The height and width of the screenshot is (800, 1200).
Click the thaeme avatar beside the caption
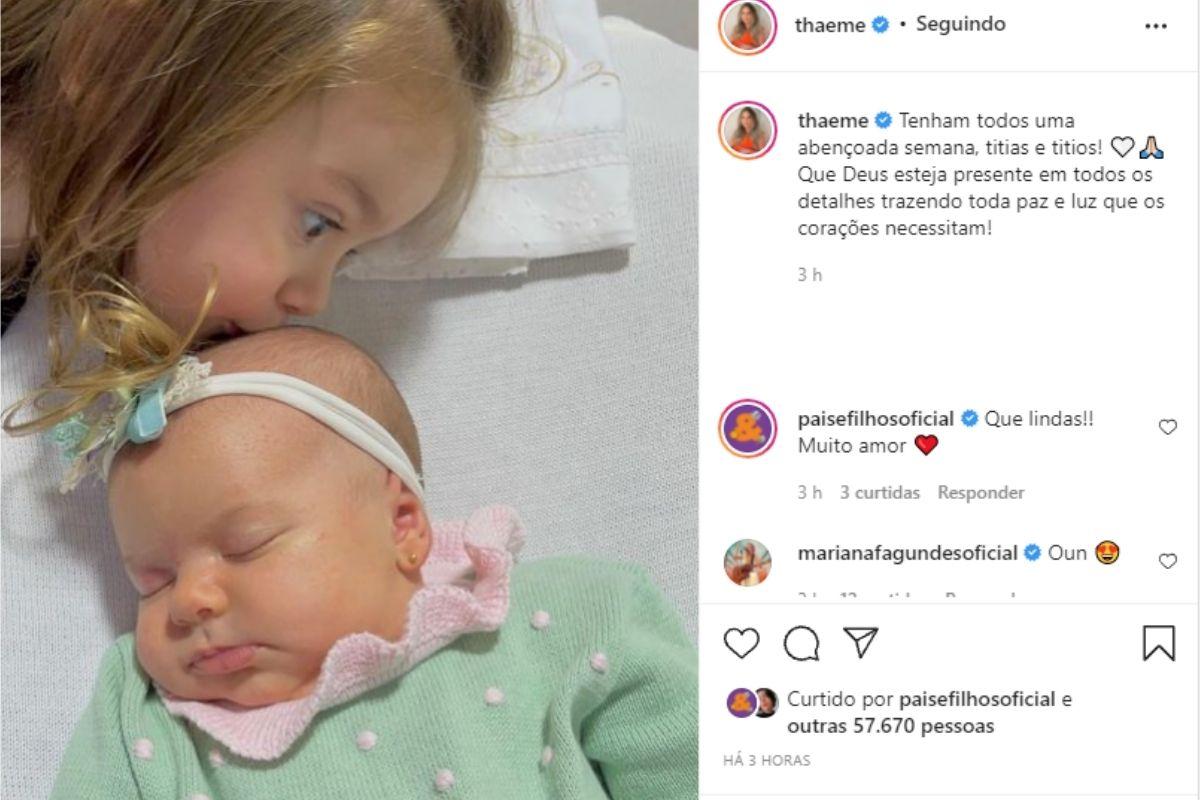tap(748, 131)
